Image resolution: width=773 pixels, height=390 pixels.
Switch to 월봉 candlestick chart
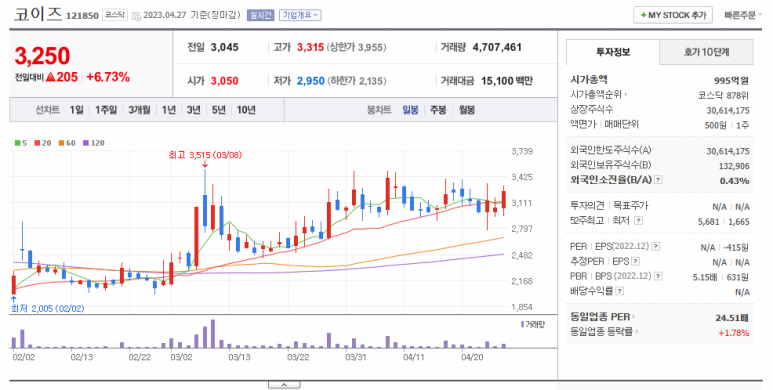pos(467,110)
